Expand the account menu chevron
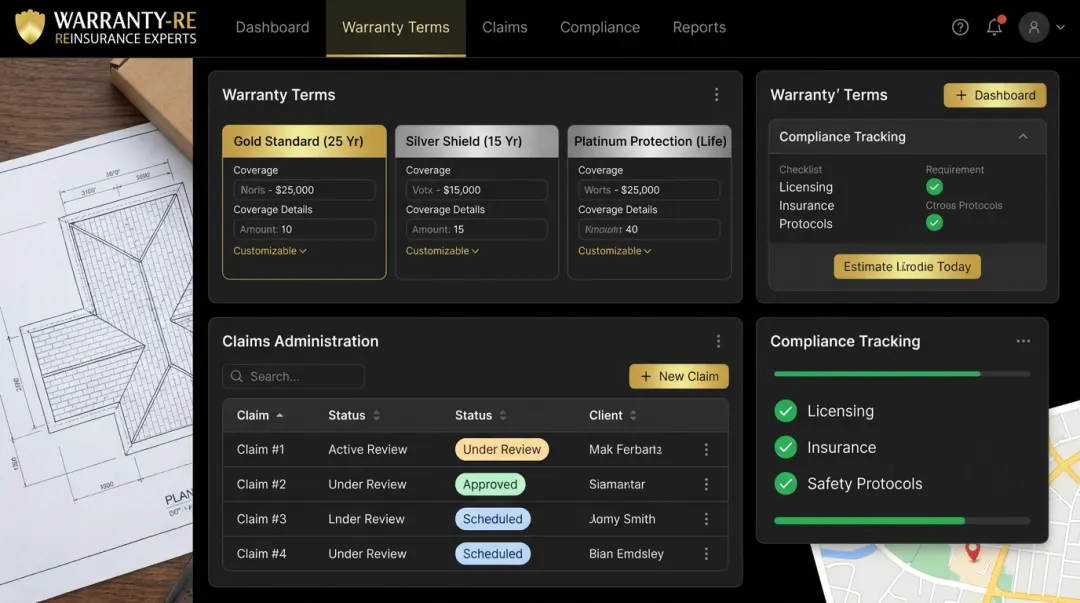The height and width of the screenshot is (603, 1080). click(x=1061, y=27)
